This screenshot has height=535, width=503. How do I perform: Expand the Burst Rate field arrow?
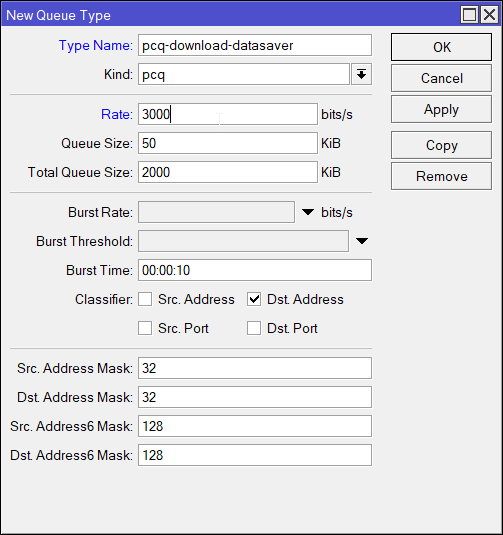tap(308, 212)
